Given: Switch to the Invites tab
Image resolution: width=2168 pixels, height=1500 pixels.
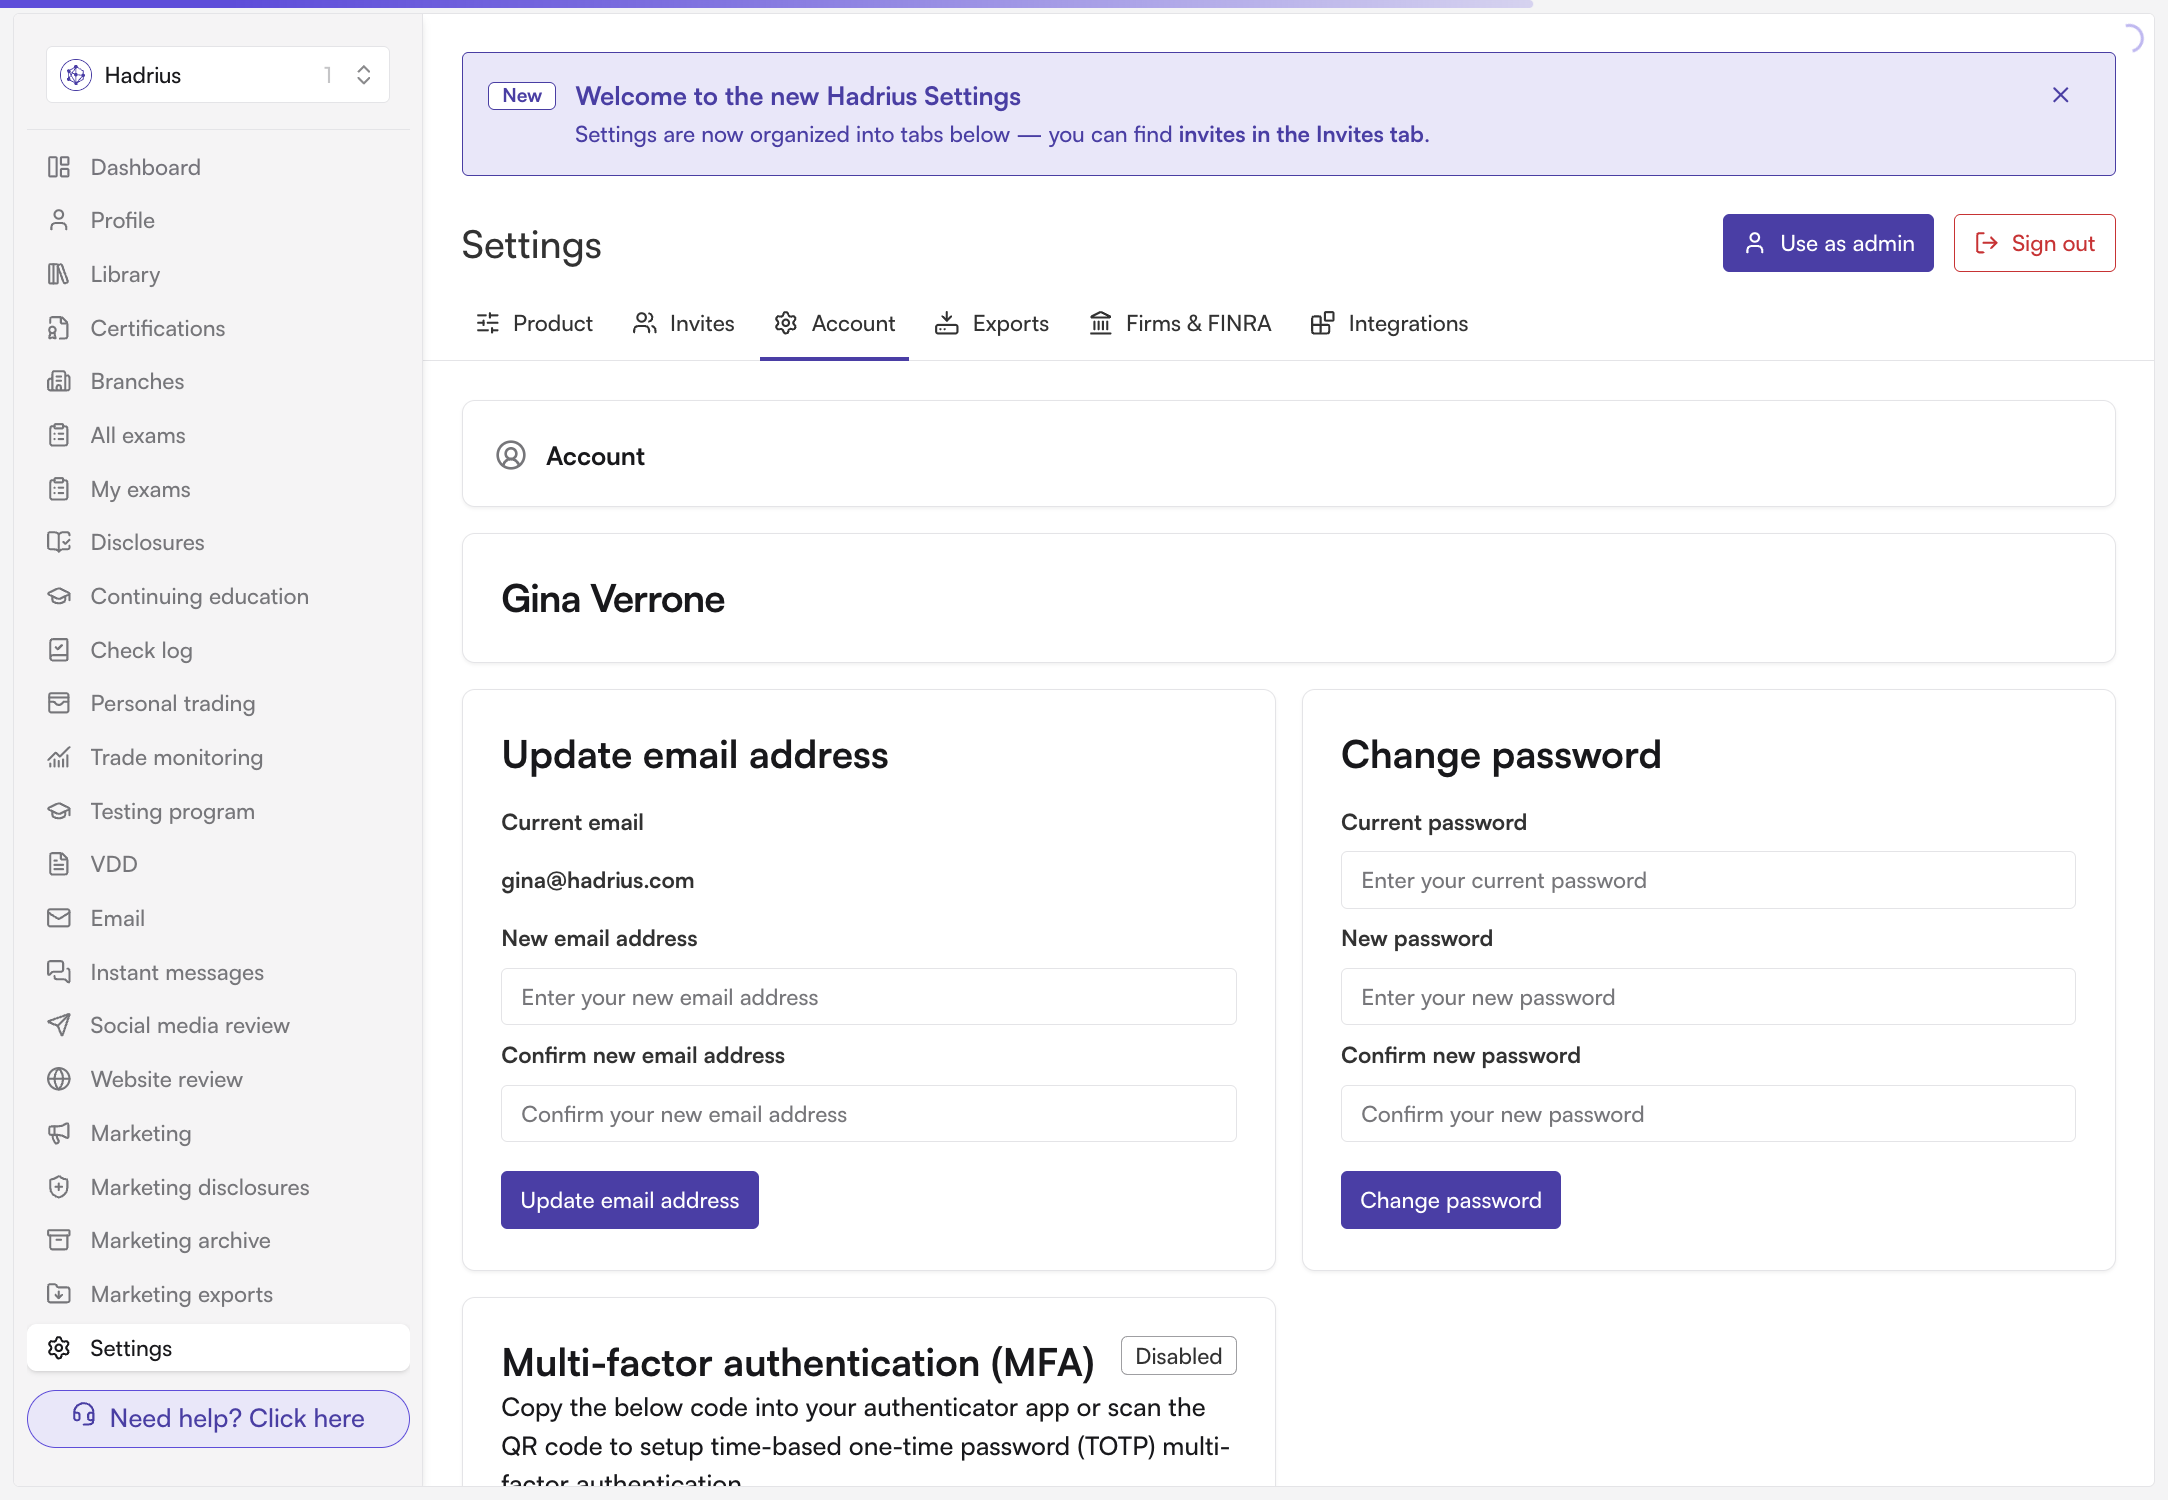Looking at the screenshot, I should tap(684, 323).
